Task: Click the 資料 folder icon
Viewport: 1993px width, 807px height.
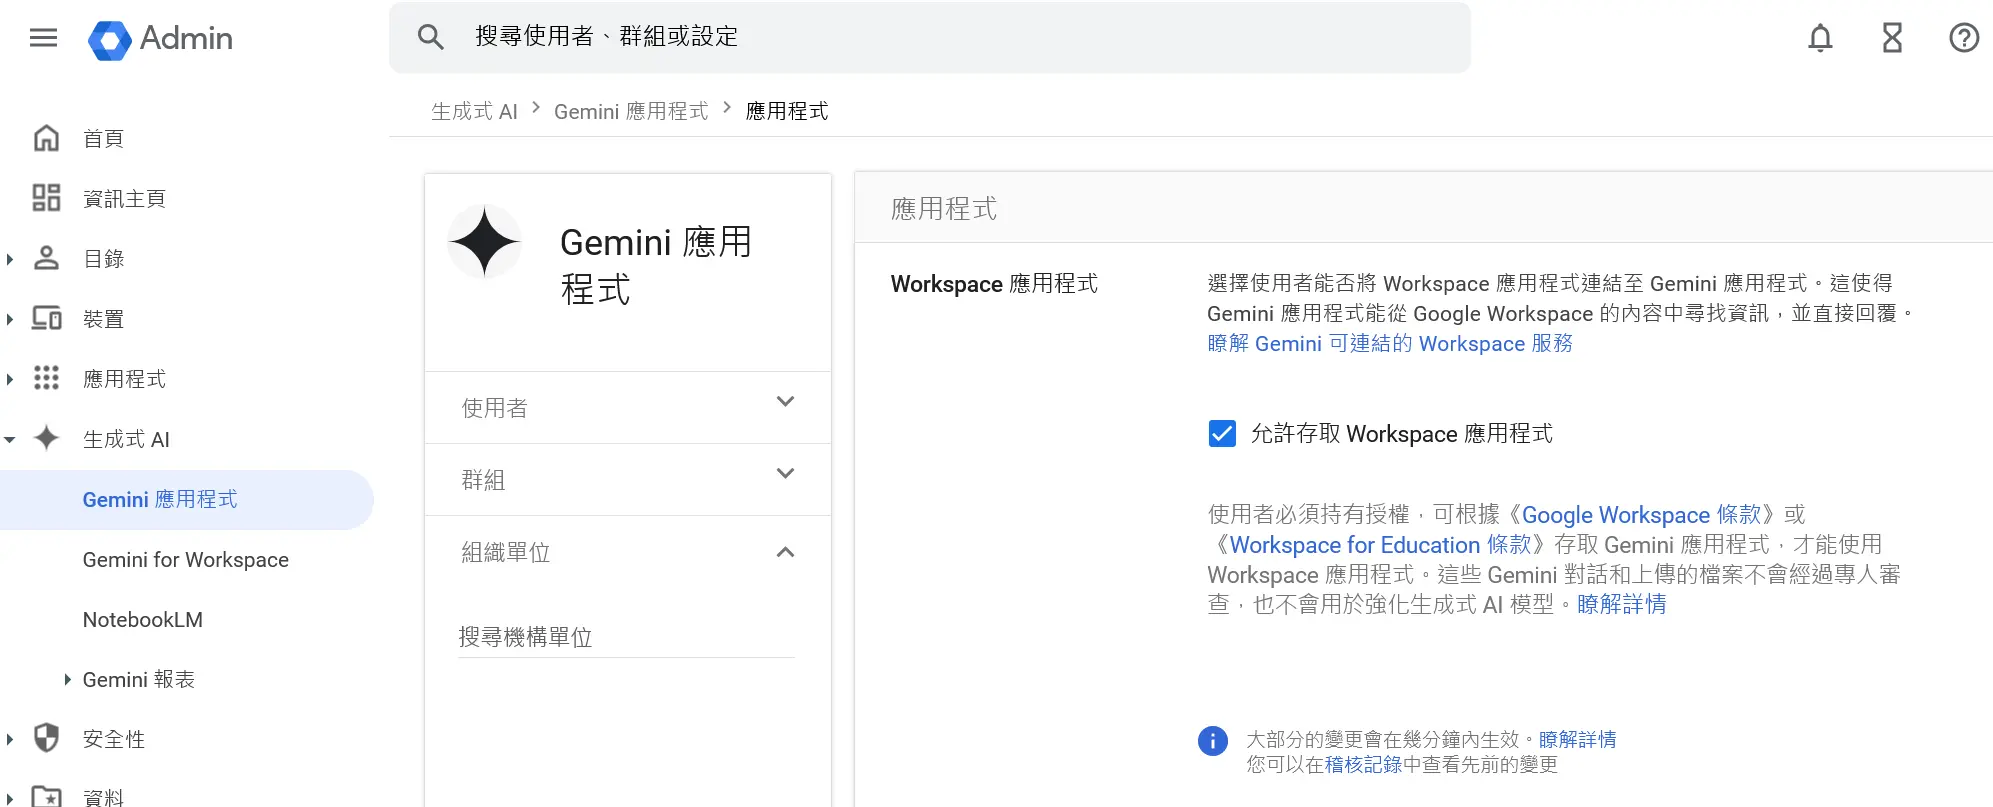Action: click(46, 797)
